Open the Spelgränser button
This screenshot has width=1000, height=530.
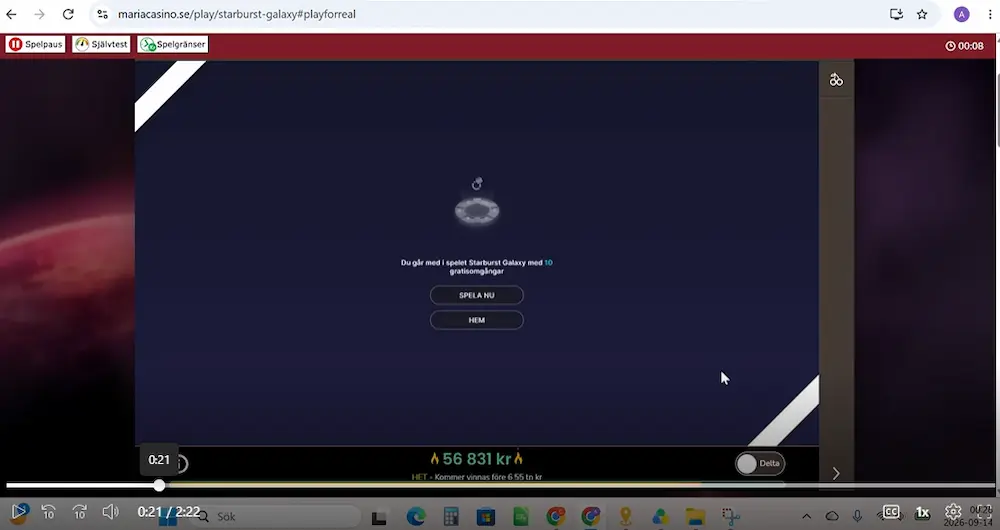click(173, 45)
